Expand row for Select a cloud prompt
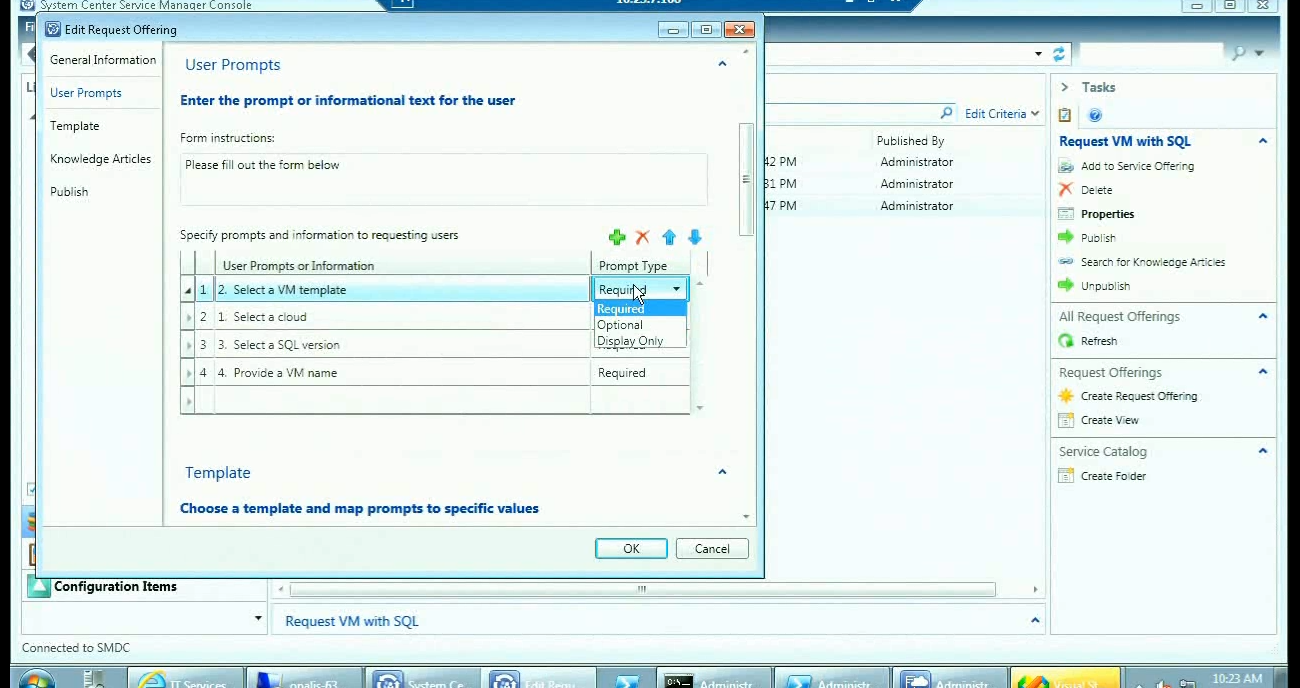Screen dimensions: 1300x688 pyautogui.click(x=188, y=317)
